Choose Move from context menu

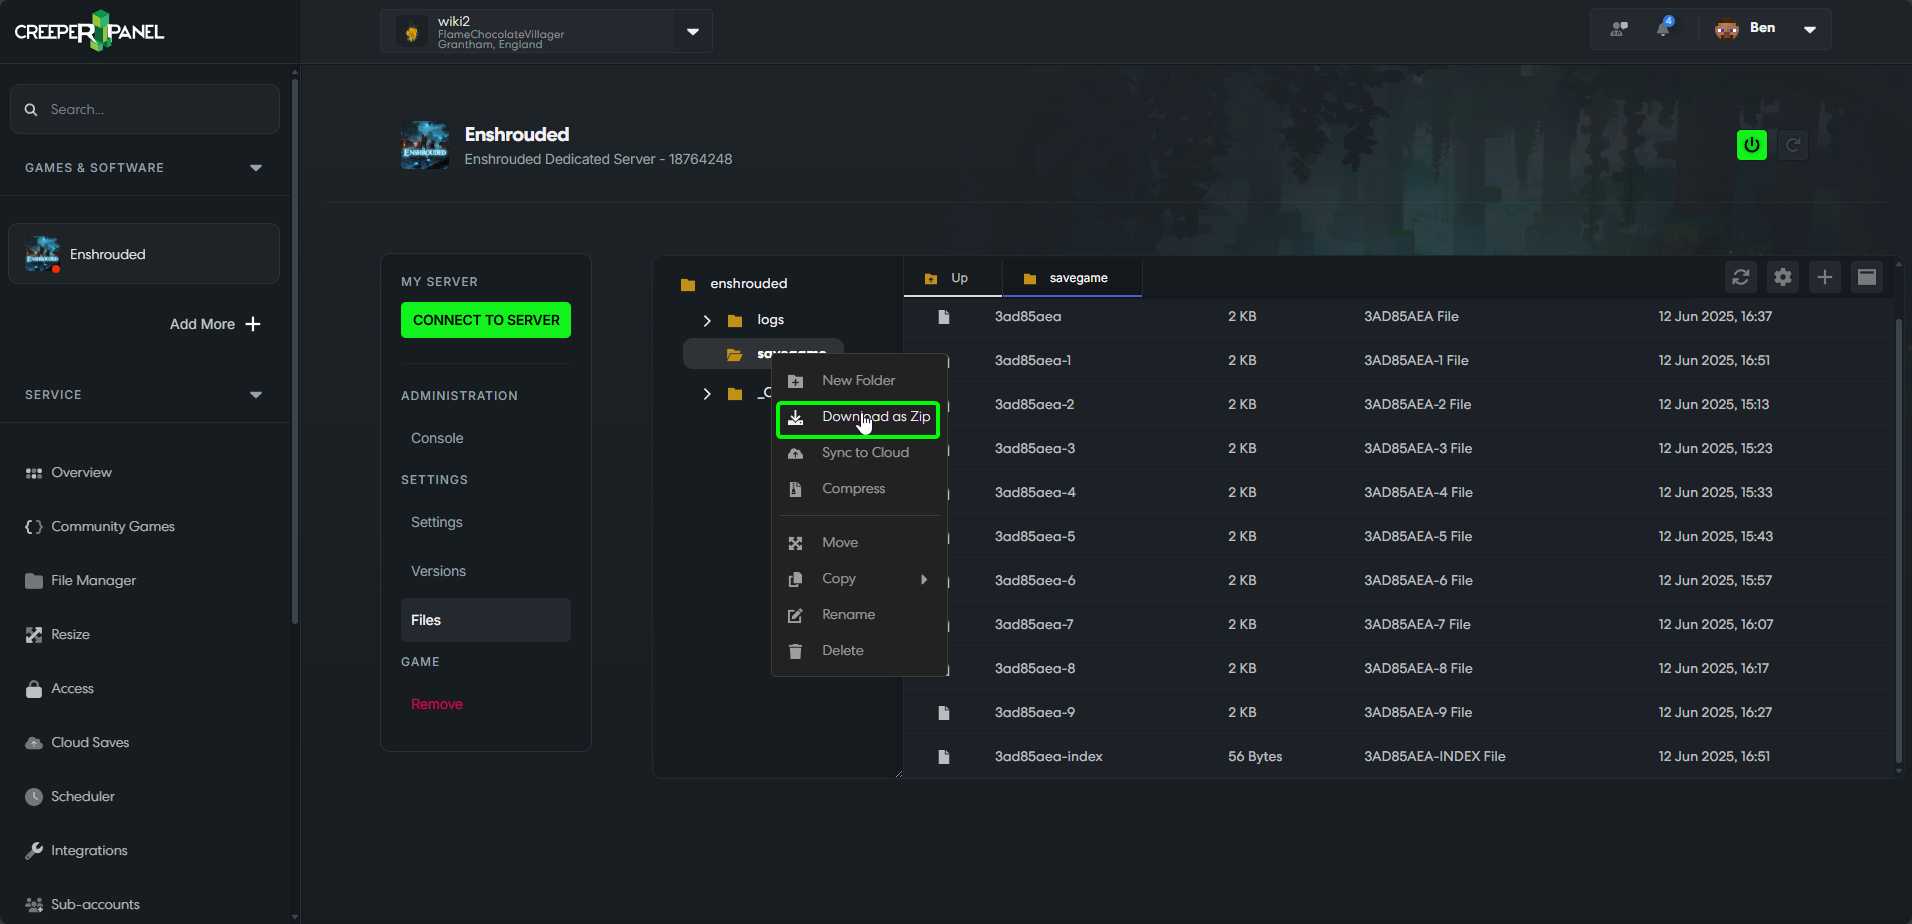click(x=859, y=543)
